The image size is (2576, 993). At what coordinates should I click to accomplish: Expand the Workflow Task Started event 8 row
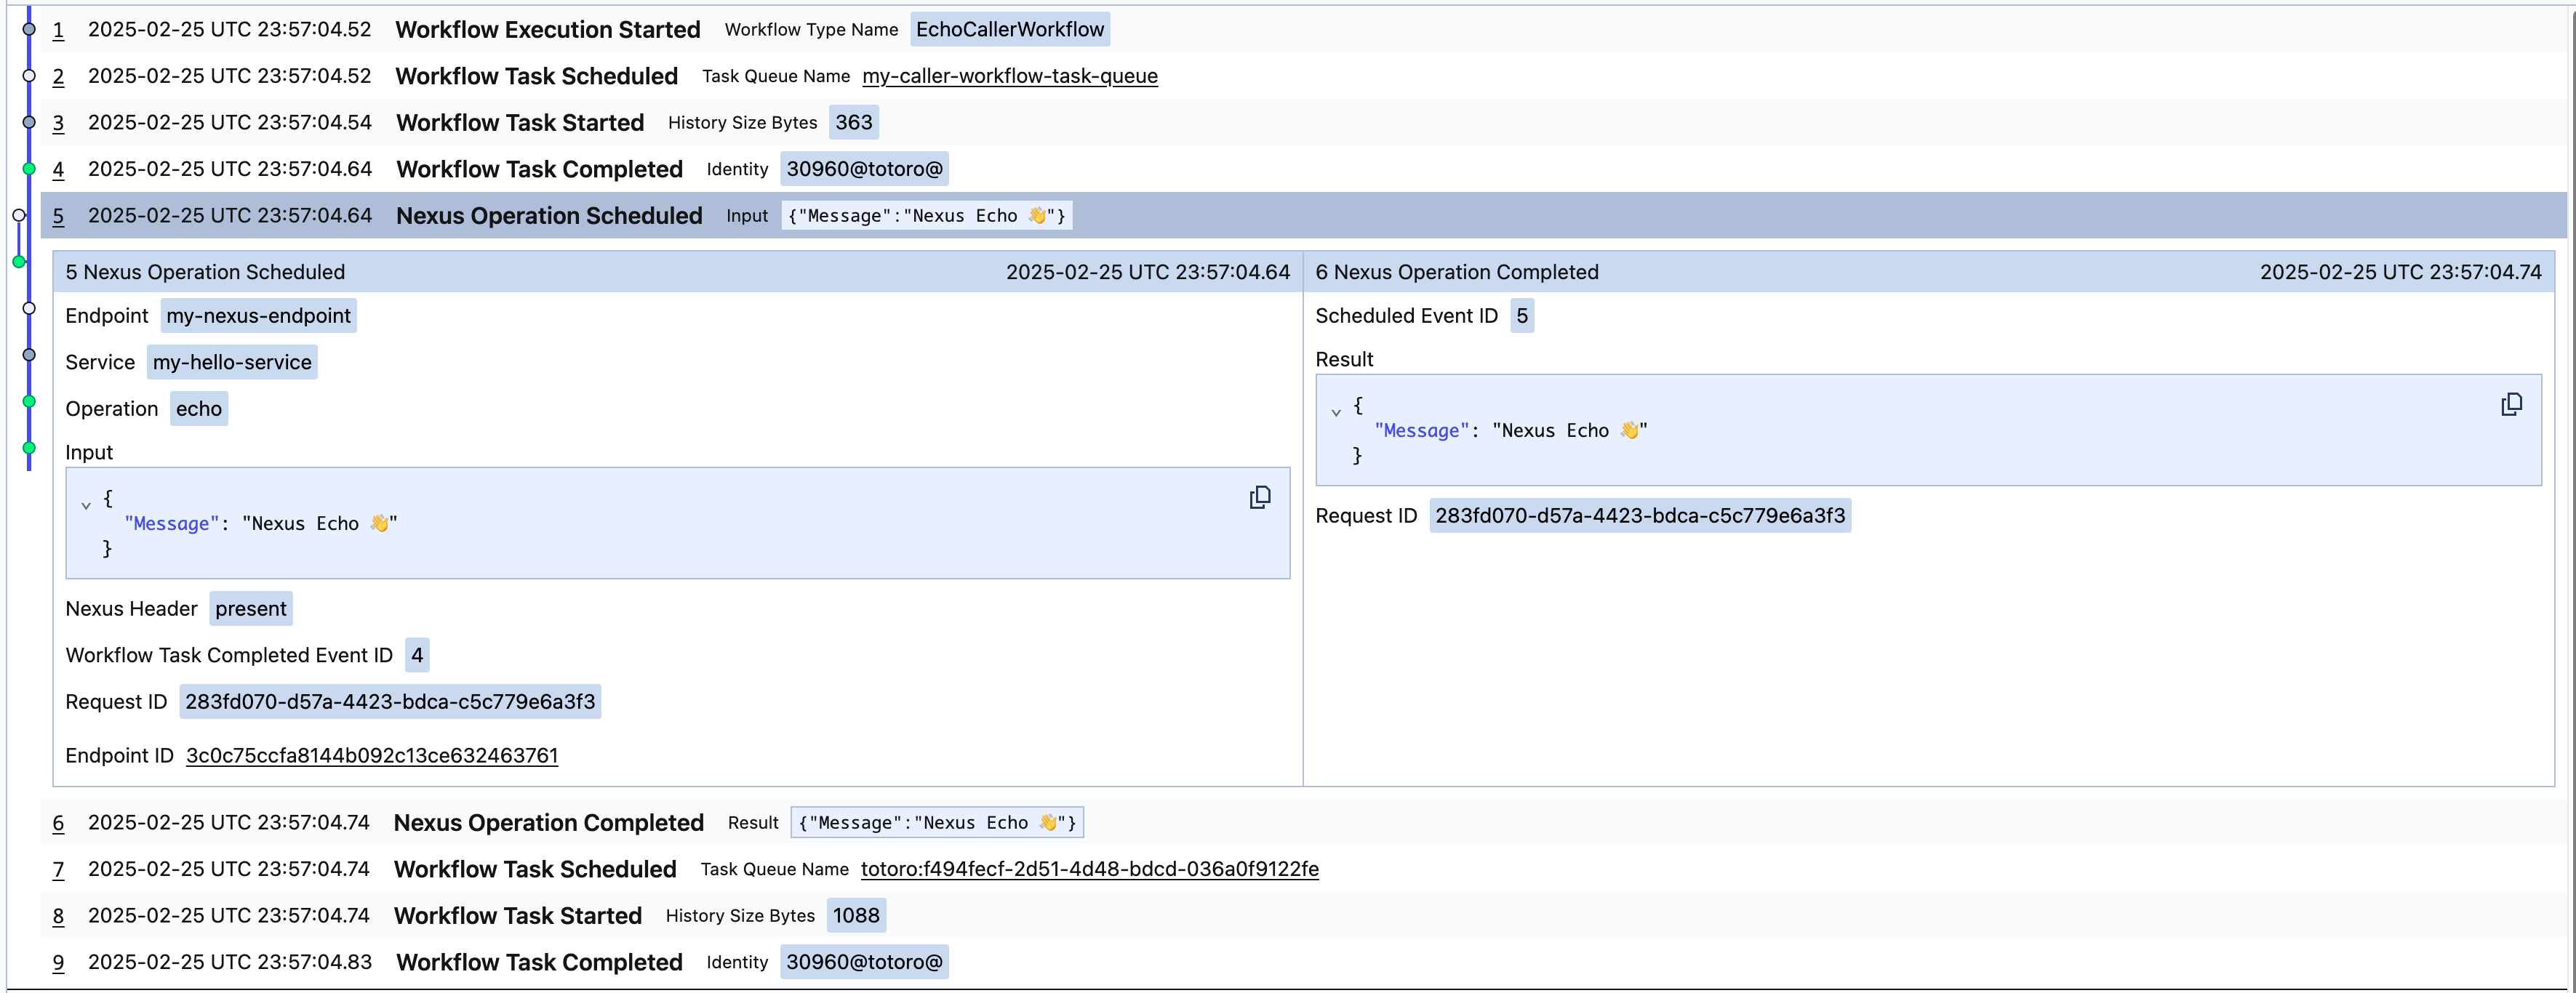(517, 916)
